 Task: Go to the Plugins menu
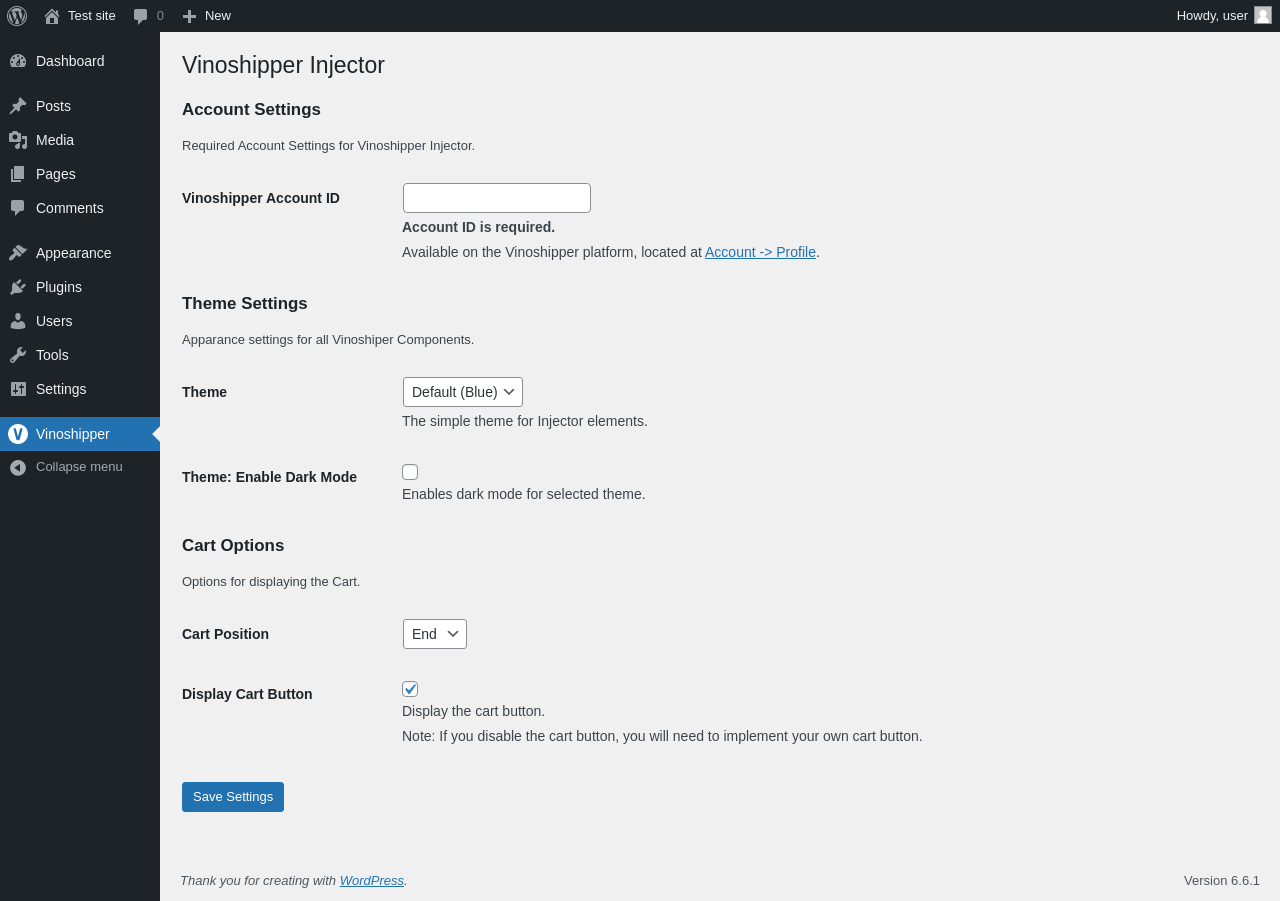pyautogui.click(x=80, y=287)
